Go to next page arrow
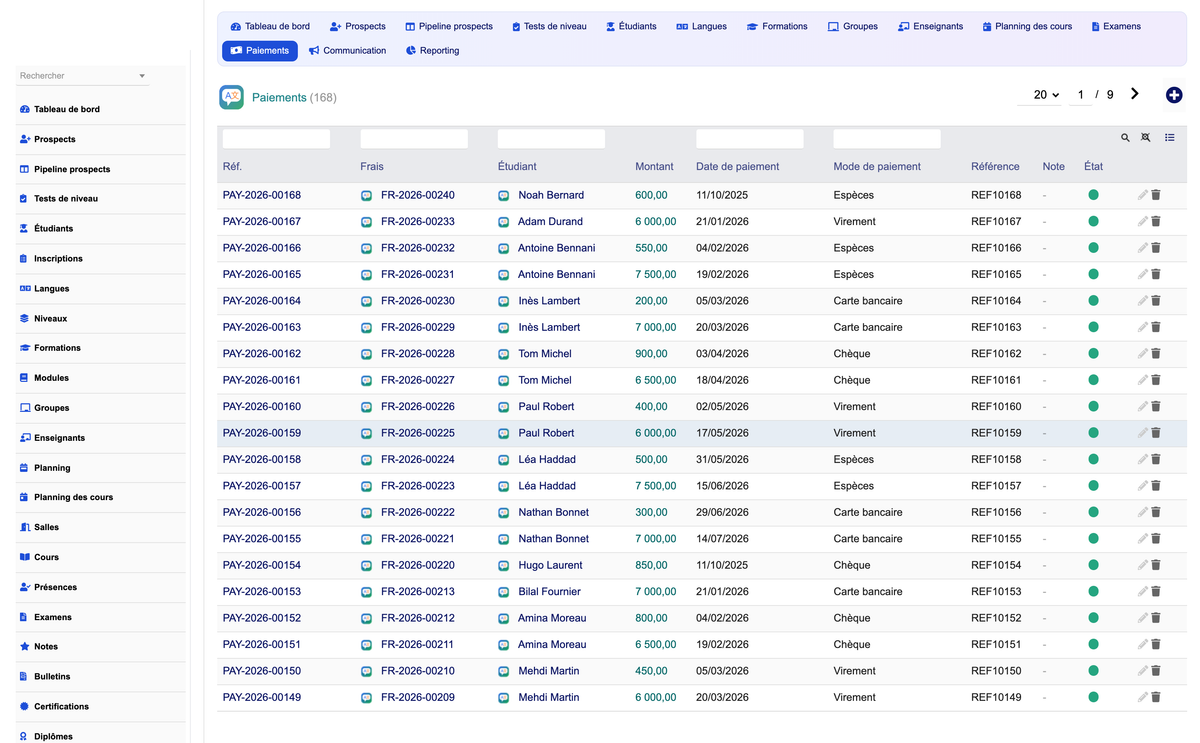Viewport: 1200px width, 743px height. coord(1135,94)
